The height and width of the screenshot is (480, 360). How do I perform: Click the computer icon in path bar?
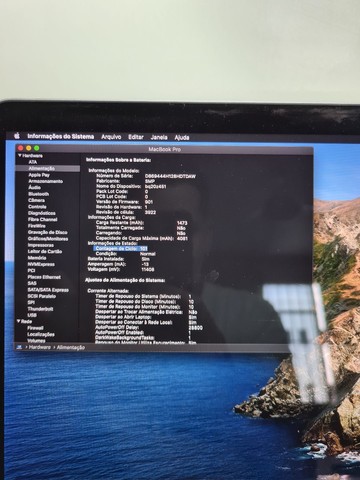point(19,347)
